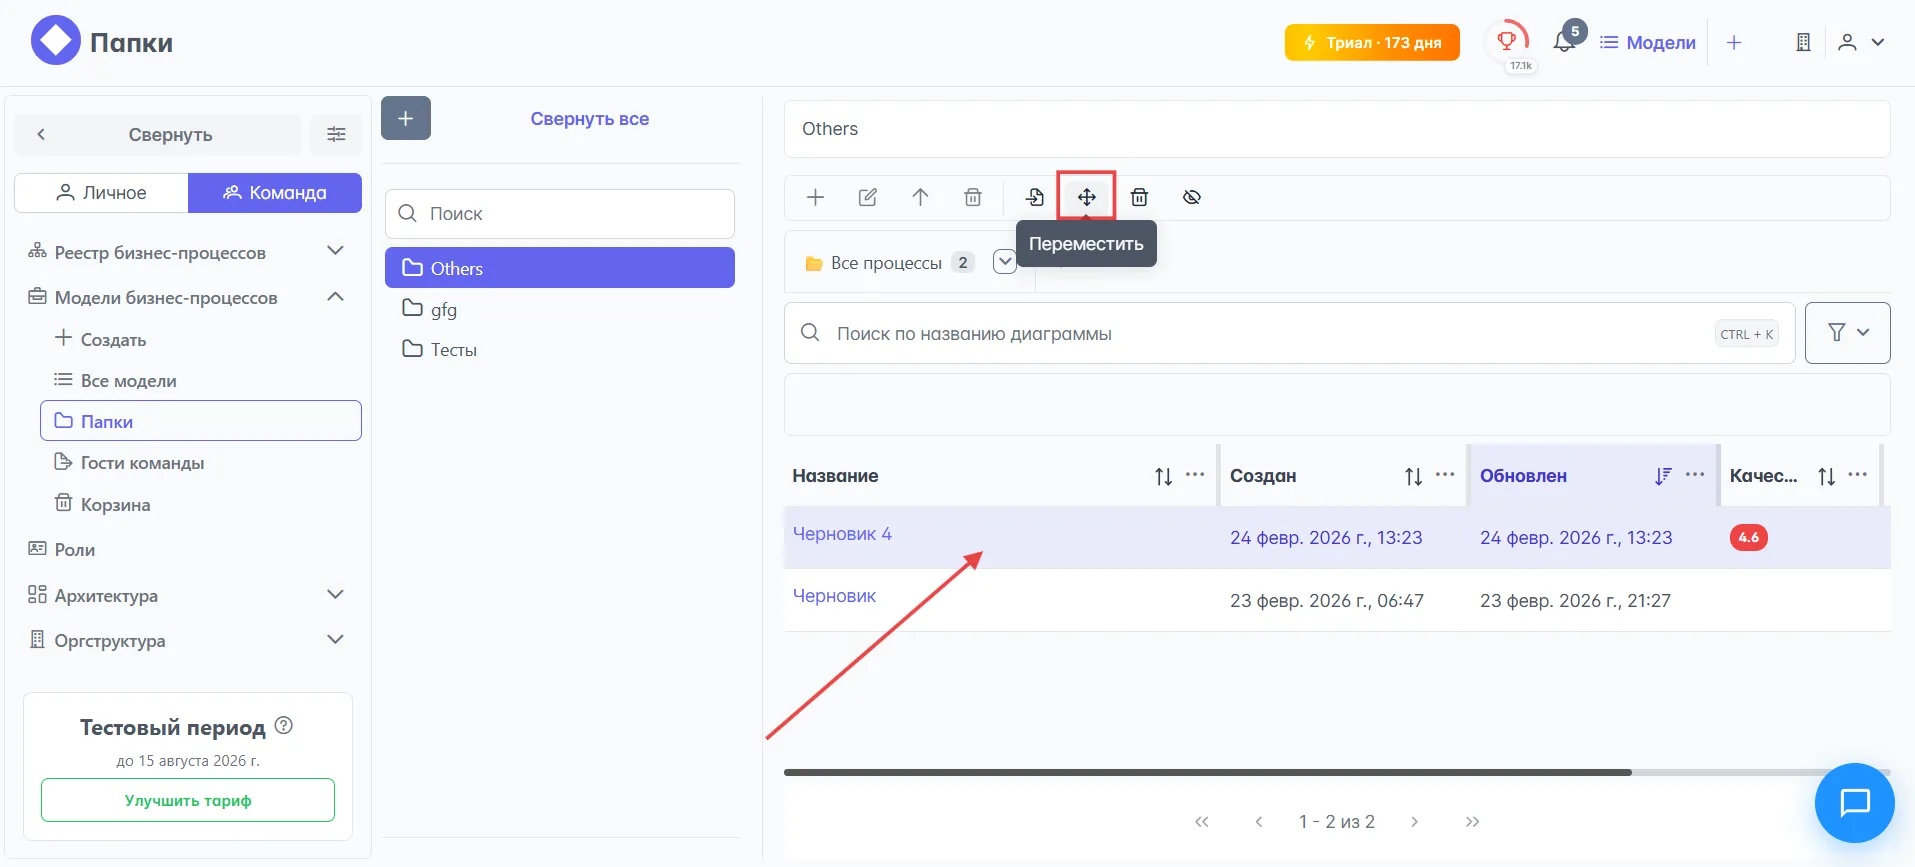Switch to Личное workspace toggle
Image resolution: width=1915 pixels, height=867 pixels.
pyautogui.click(x=101, y=193)
